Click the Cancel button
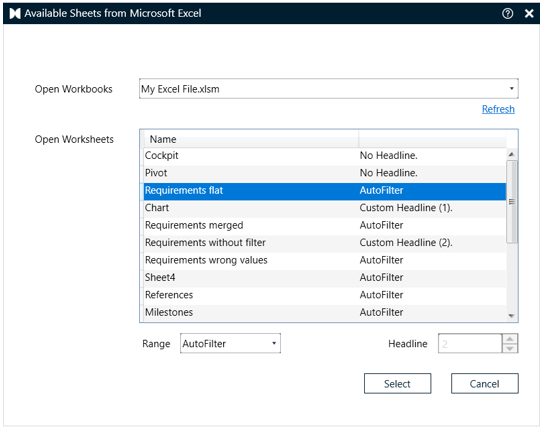This screenshot has height=430, width=544. coord(484,383)
